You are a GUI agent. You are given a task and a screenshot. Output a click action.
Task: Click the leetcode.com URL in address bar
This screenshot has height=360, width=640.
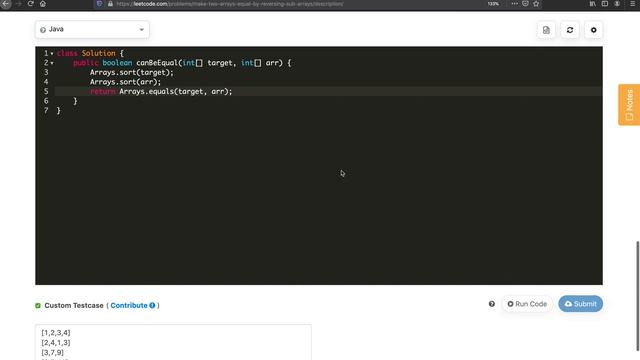click(230, 4)
